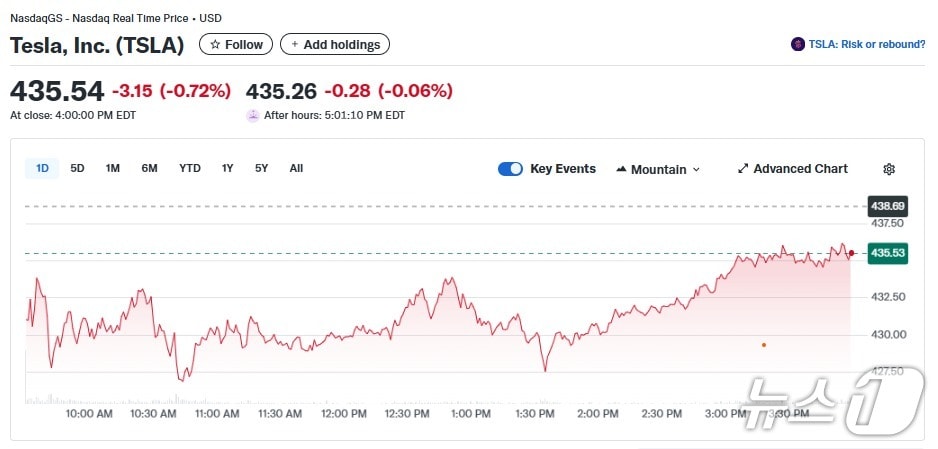Click the plus icon in Add holdings
The image size is (938, 449).
click(295, 44)
